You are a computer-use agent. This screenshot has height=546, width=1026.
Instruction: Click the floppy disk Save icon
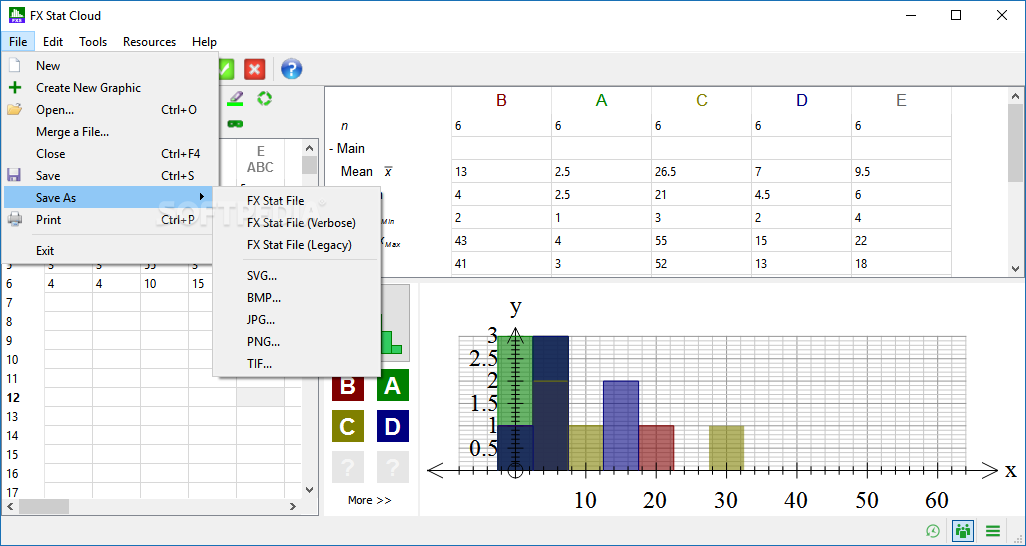[14, 175]
